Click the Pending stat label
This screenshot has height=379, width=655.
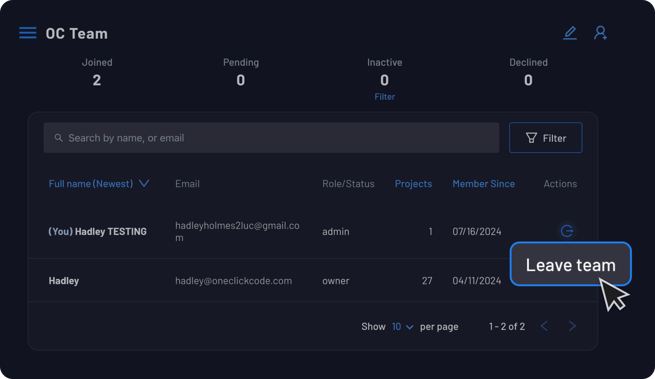(x=241, y=62)
